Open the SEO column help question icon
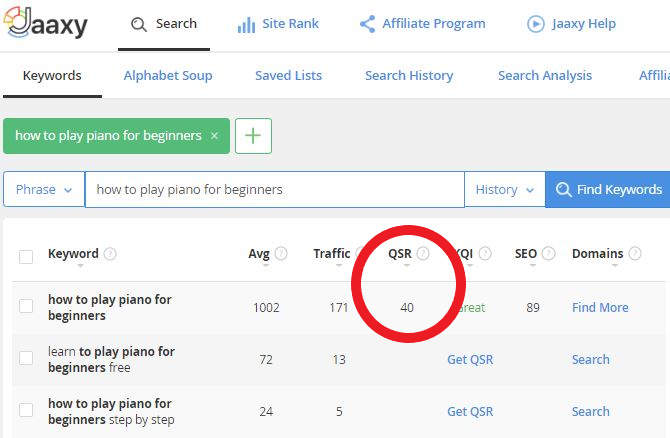This screenshot has height=438, width=670. [548, 253]
